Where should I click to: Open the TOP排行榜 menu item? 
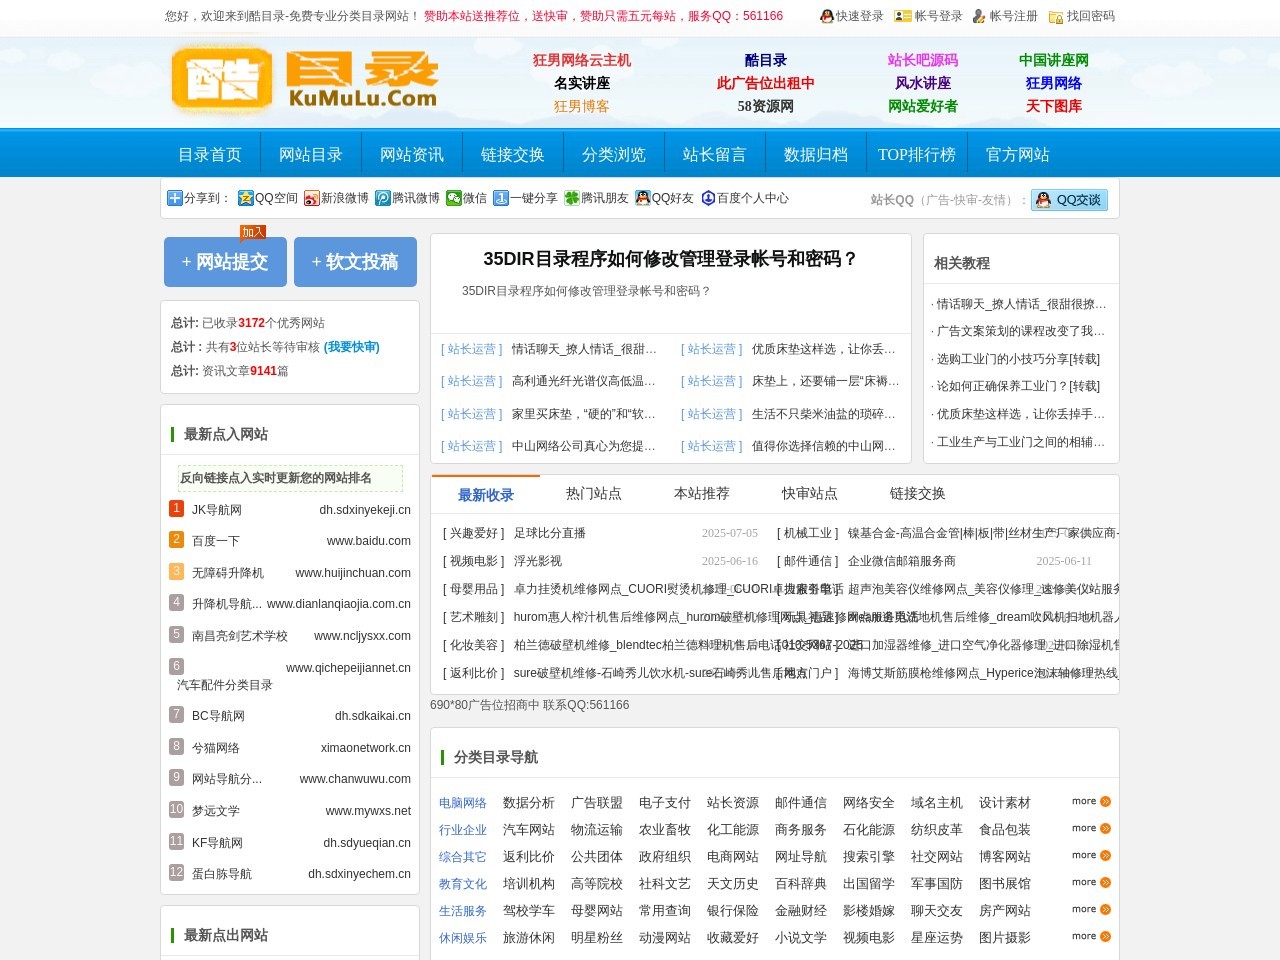tap(917, 153)
